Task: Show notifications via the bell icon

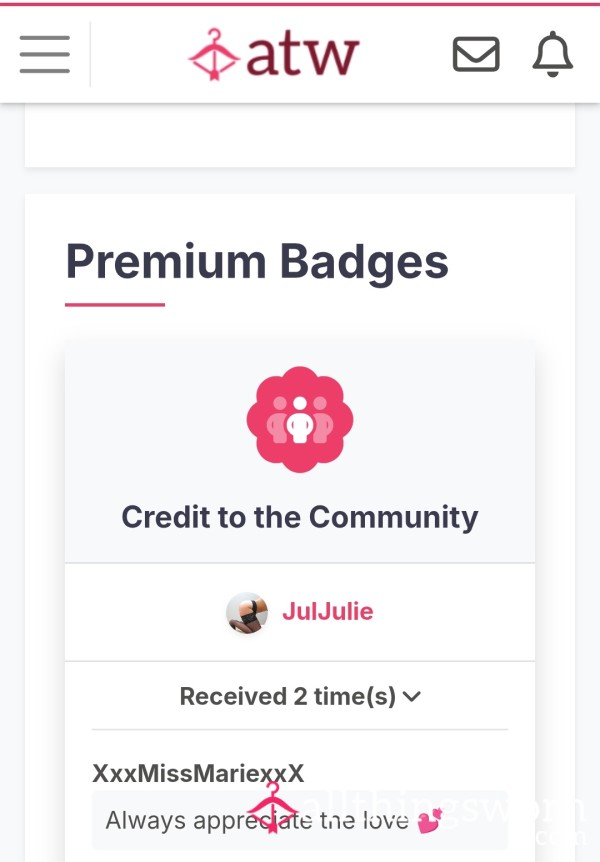Action: tap(553, 54)
